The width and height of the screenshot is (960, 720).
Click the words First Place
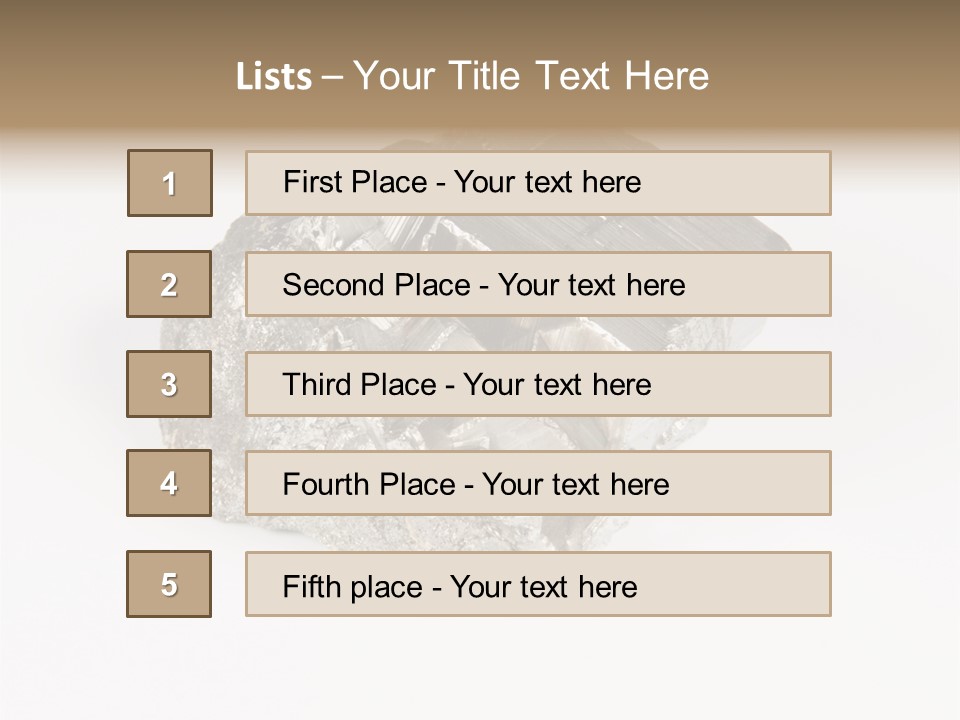click(354, 182)
